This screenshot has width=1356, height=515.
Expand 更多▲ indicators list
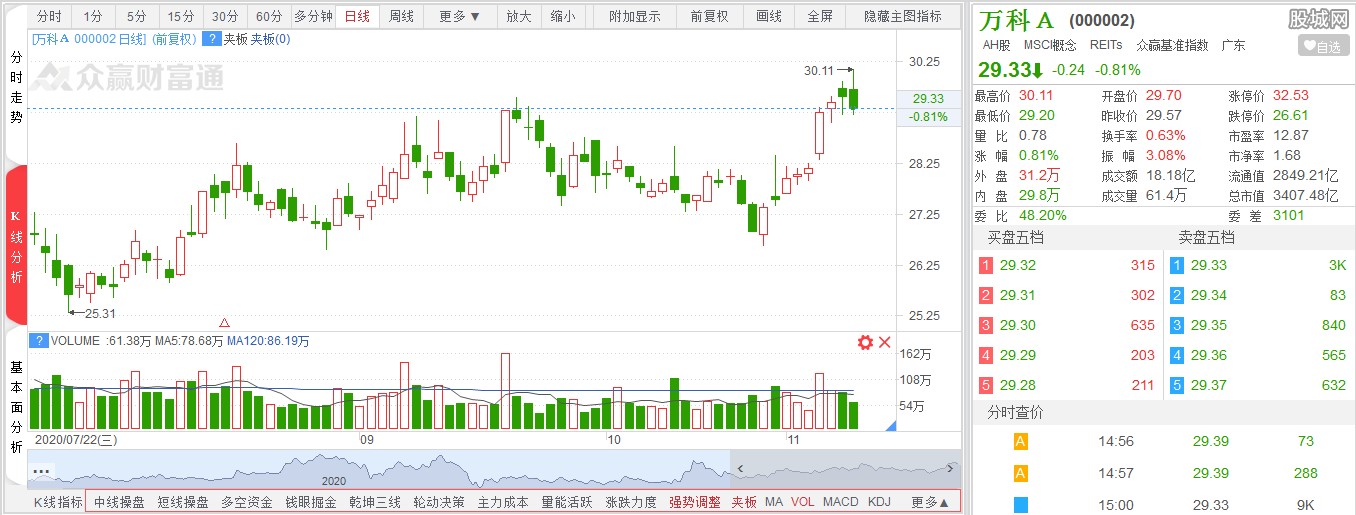[930, 502]
